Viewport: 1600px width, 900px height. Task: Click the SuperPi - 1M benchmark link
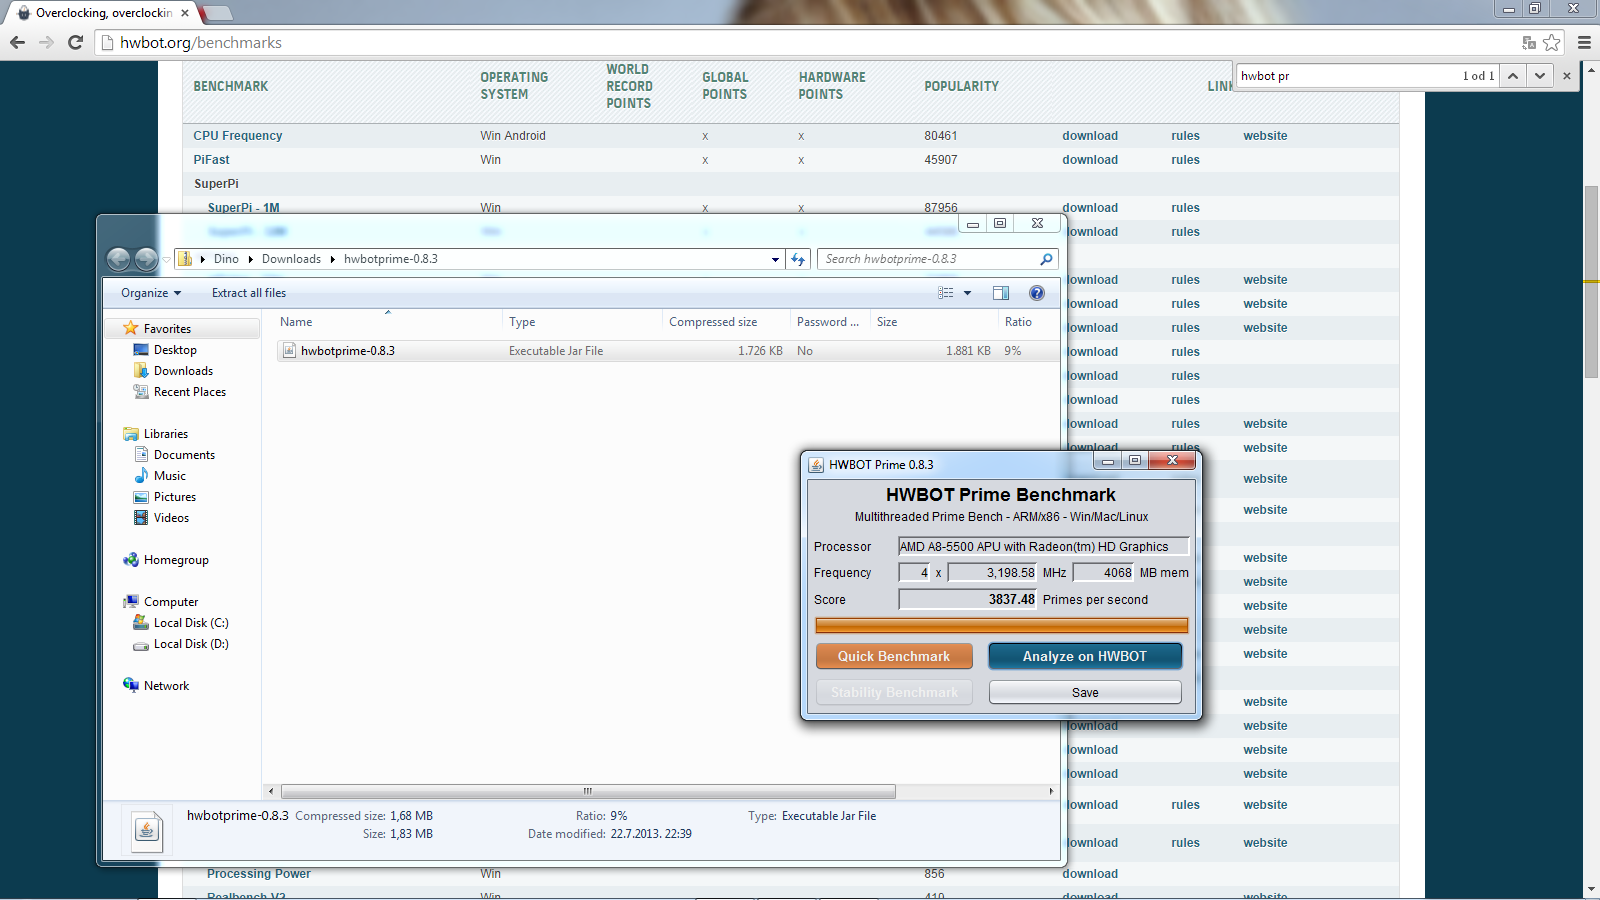(243, 208)
